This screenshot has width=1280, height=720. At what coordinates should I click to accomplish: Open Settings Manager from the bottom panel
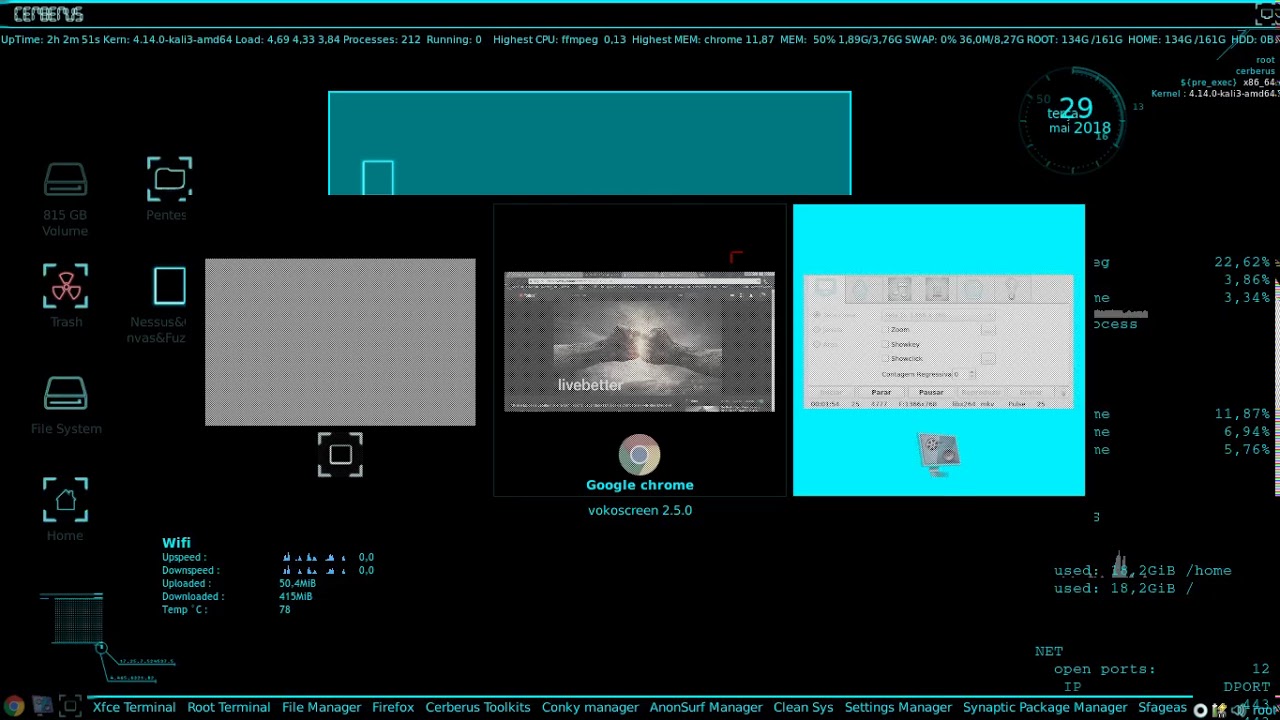(x=898, y=707)
